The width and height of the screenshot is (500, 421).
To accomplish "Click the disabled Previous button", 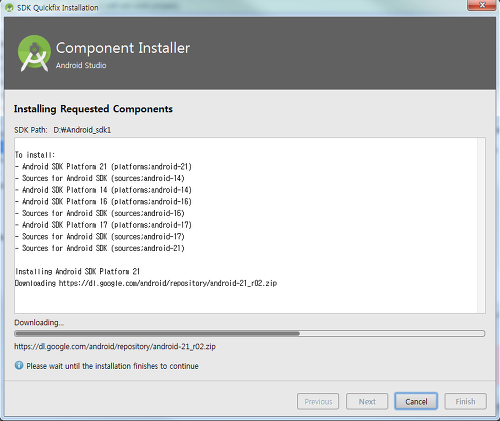I will (x=318, y=401).
